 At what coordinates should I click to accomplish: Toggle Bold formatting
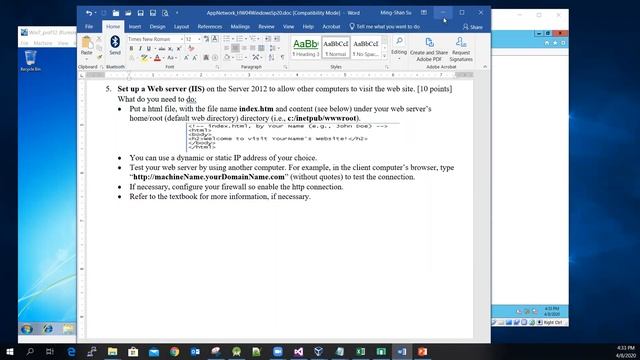(x=131, y=49)
